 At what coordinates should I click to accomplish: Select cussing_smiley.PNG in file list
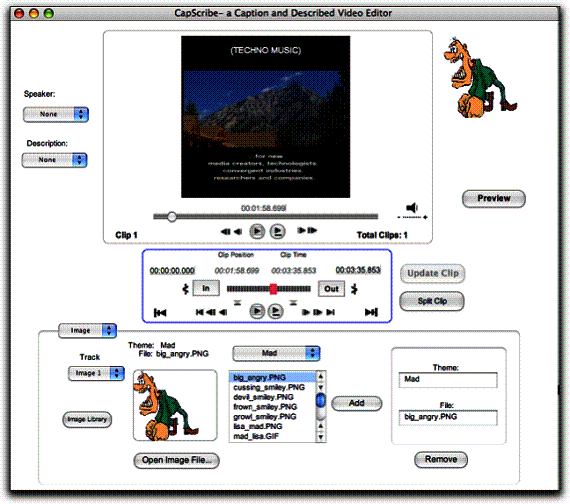[x=269, y=387]
